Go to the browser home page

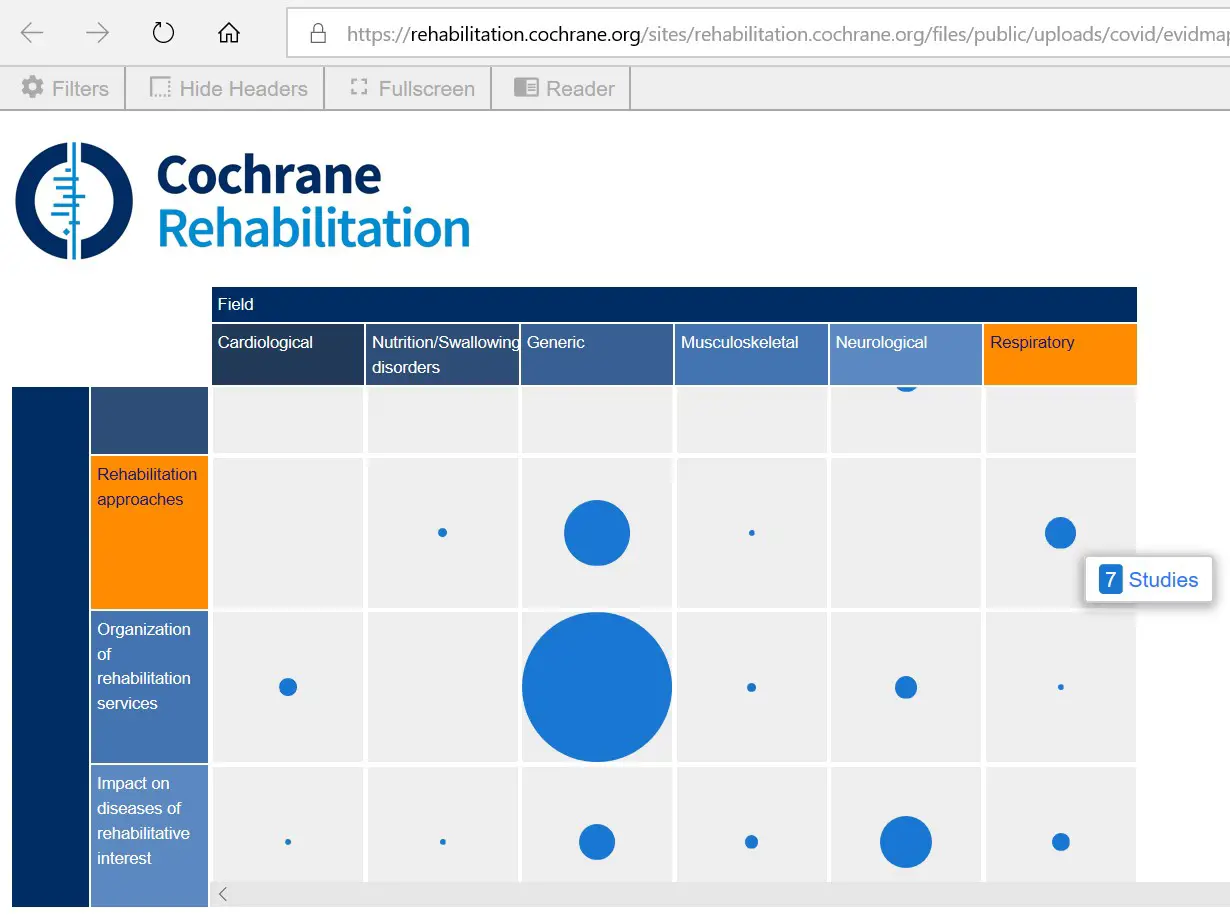tap(228, 32)
